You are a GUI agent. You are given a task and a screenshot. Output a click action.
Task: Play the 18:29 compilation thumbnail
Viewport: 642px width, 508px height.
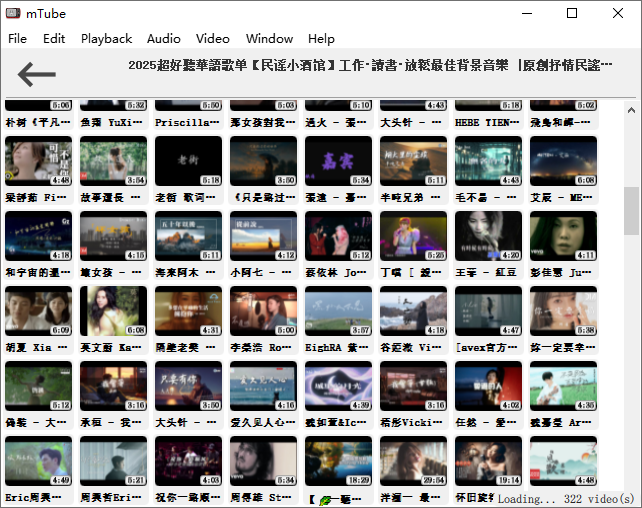pyautogui.click(x=339, y=461)
